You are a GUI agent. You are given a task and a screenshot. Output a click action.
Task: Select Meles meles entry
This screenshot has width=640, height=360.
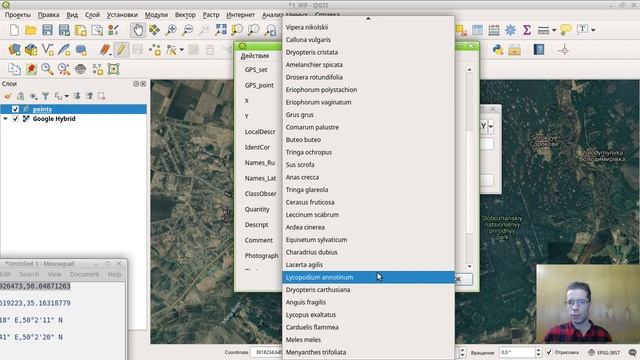point(368,340)
